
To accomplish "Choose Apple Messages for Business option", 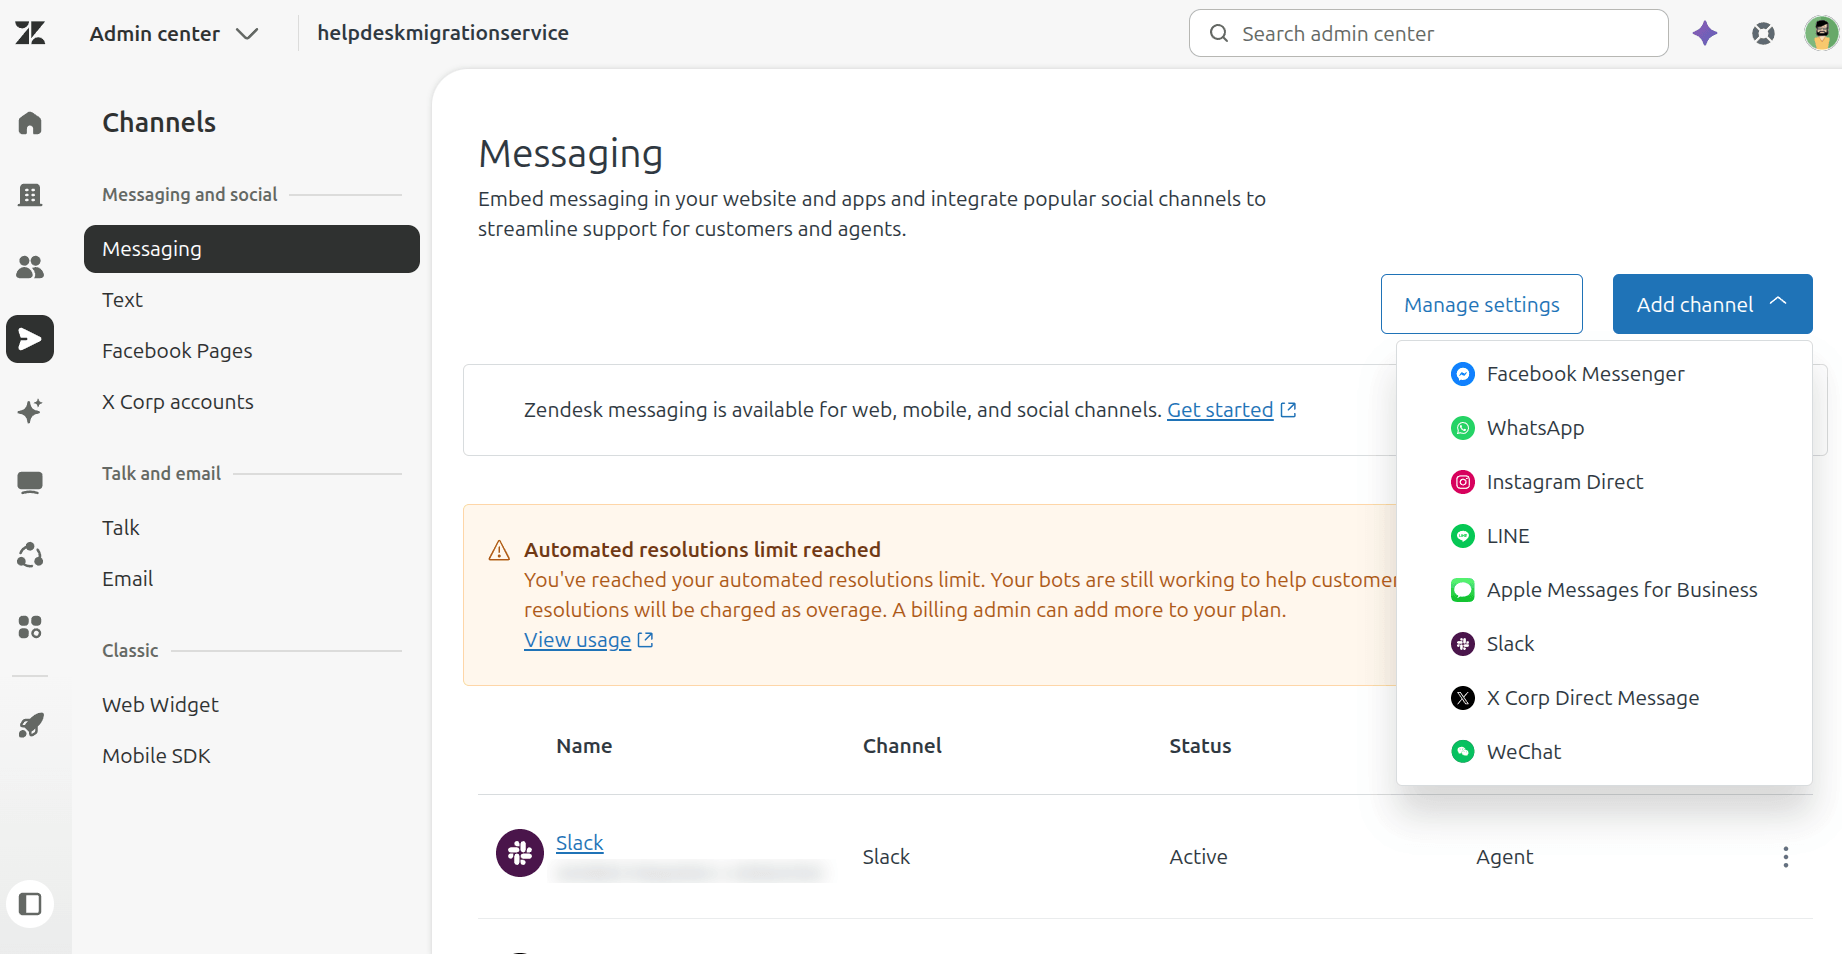I will [1604, 590].
